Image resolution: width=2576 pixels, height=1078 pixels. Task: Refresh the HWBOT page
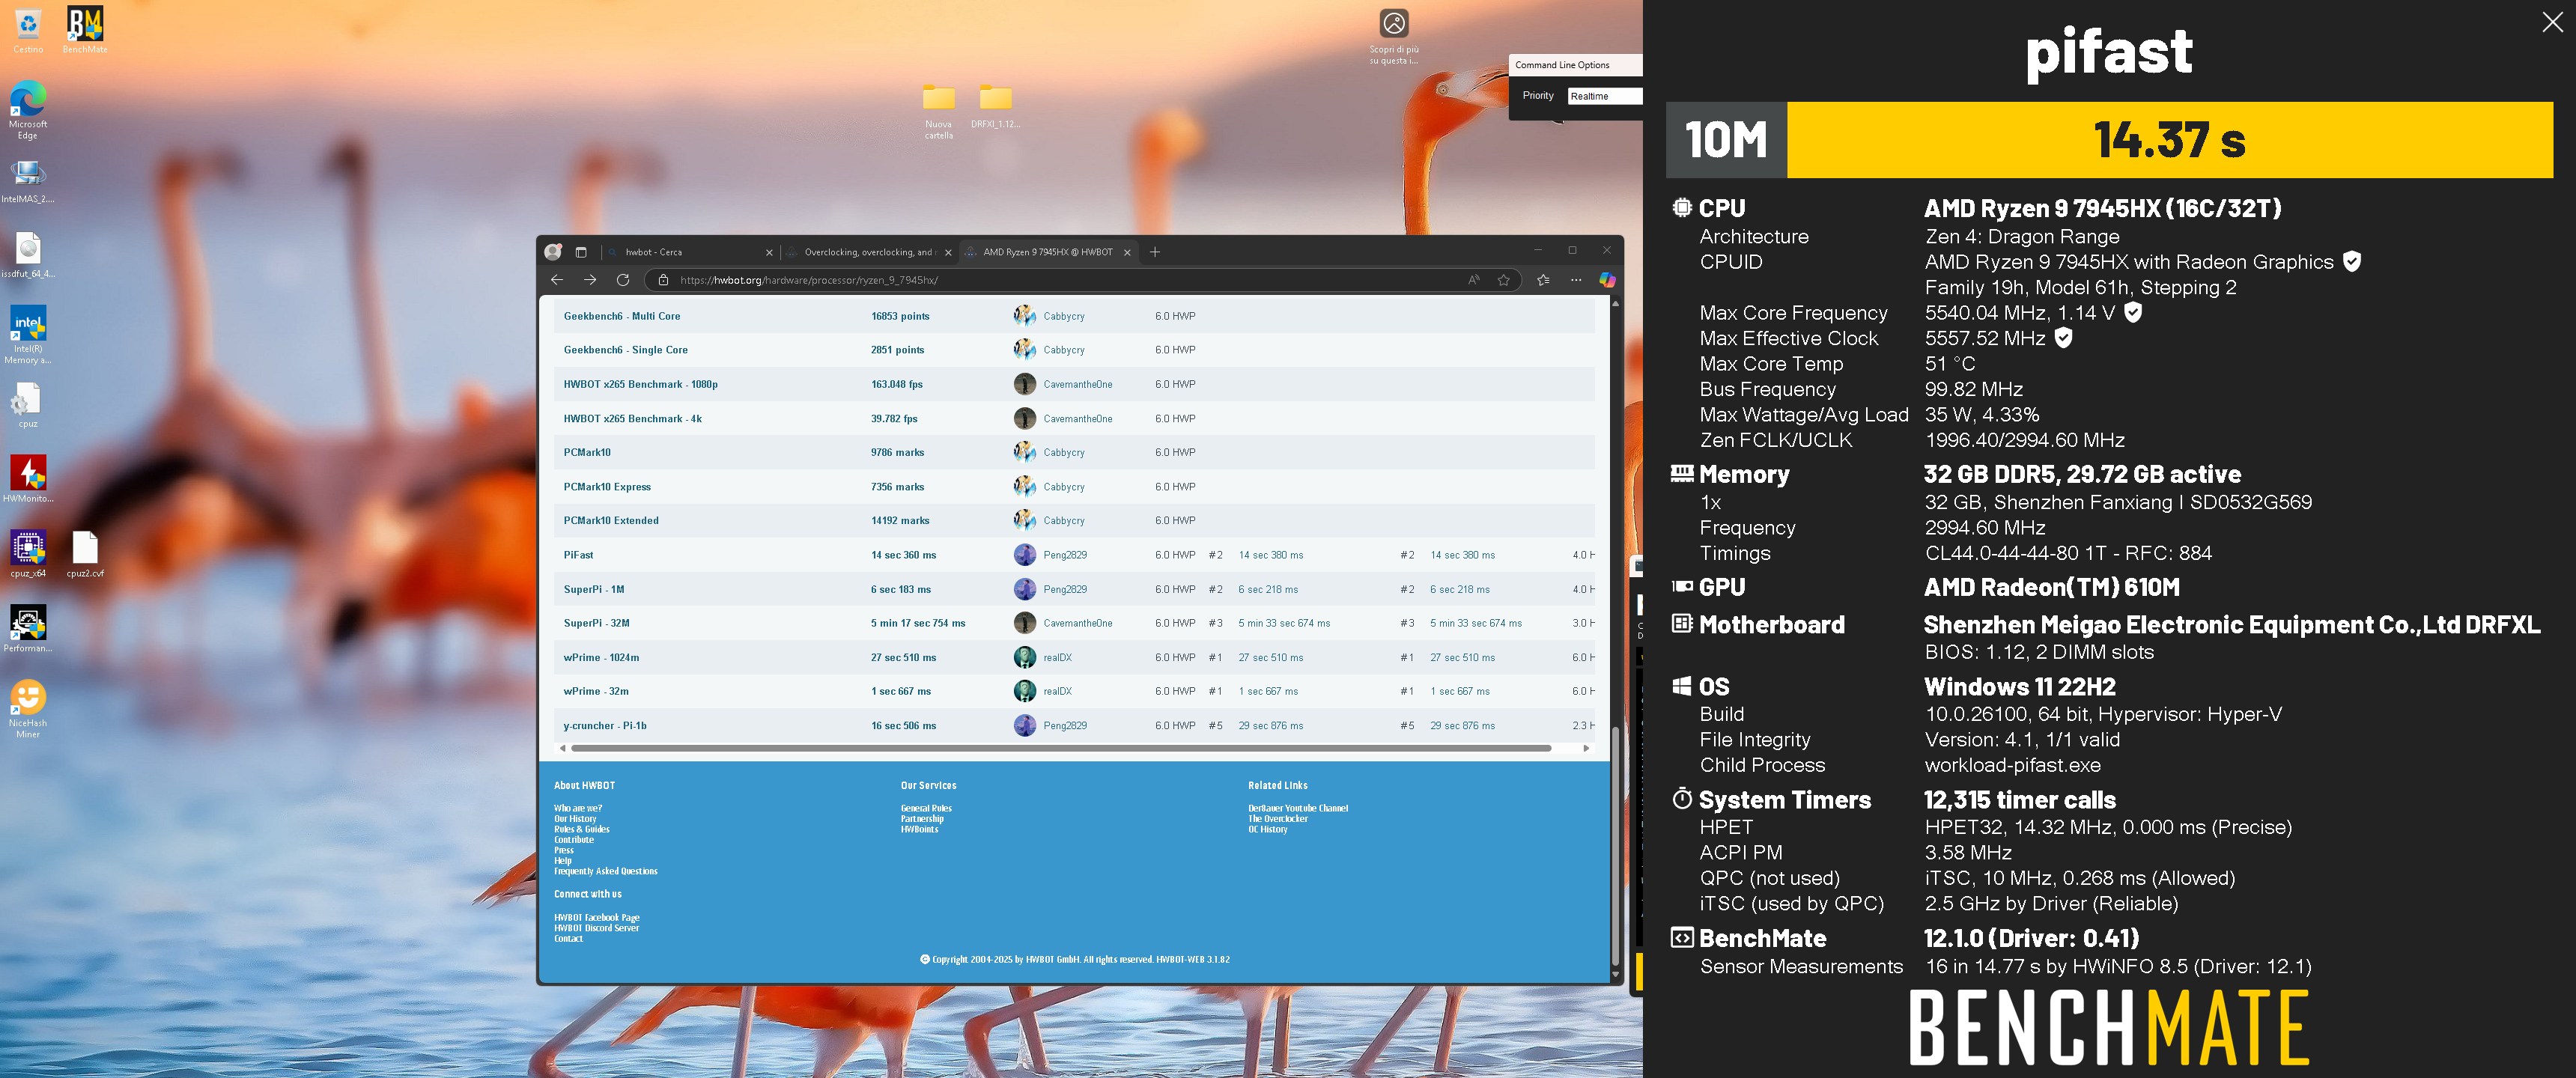[622, 280]
